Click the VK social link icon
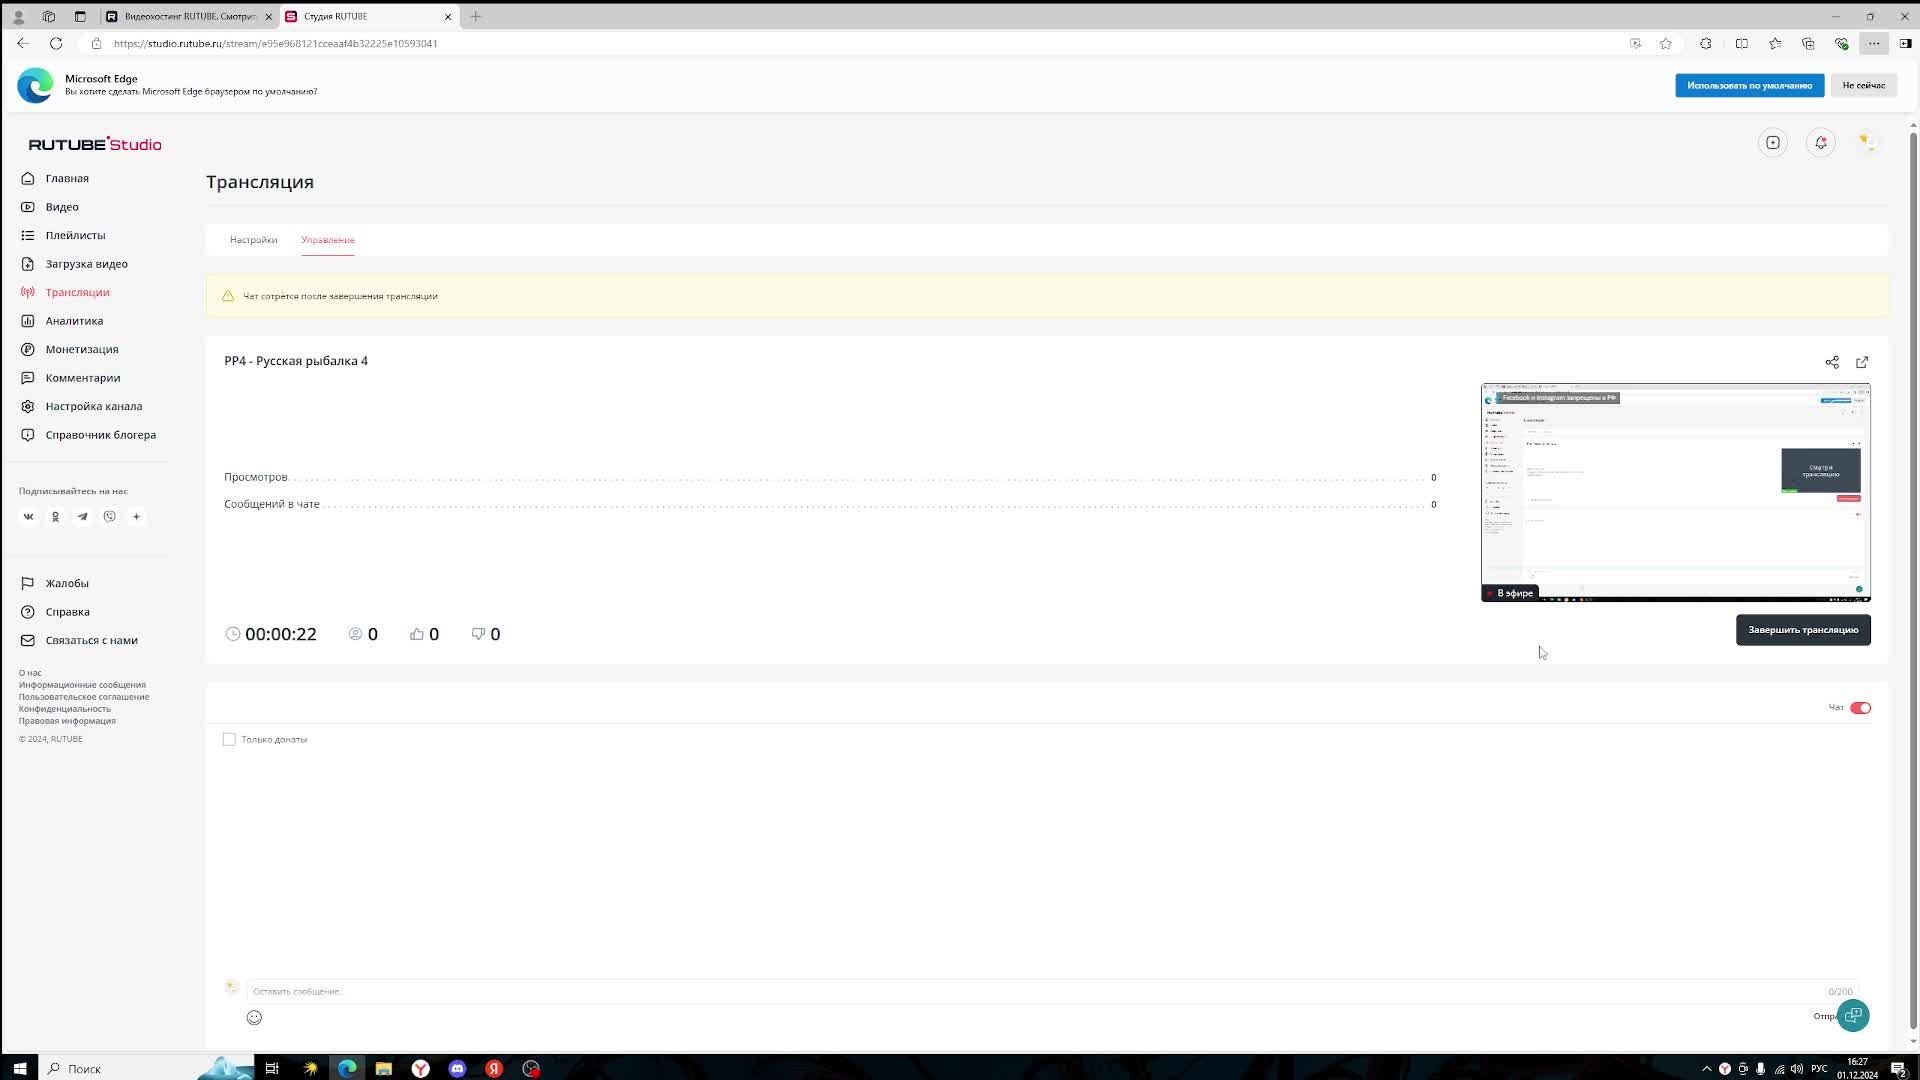Image resolution: width=1920 pixels, height=1080 pixels. [x=29, y=517]
